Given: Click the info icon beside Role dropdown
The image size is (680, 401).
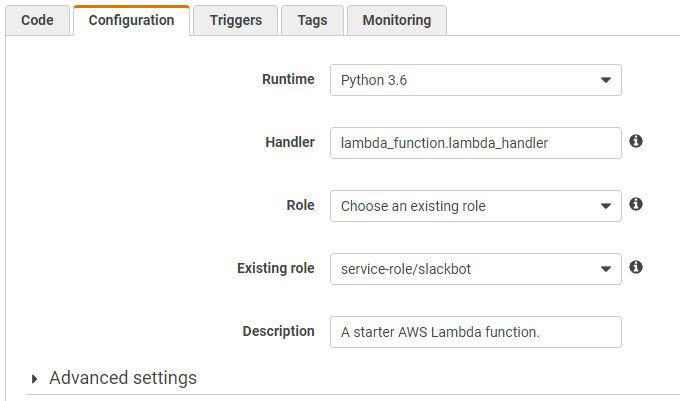Looking at the screenshot, I should (636, 205).
